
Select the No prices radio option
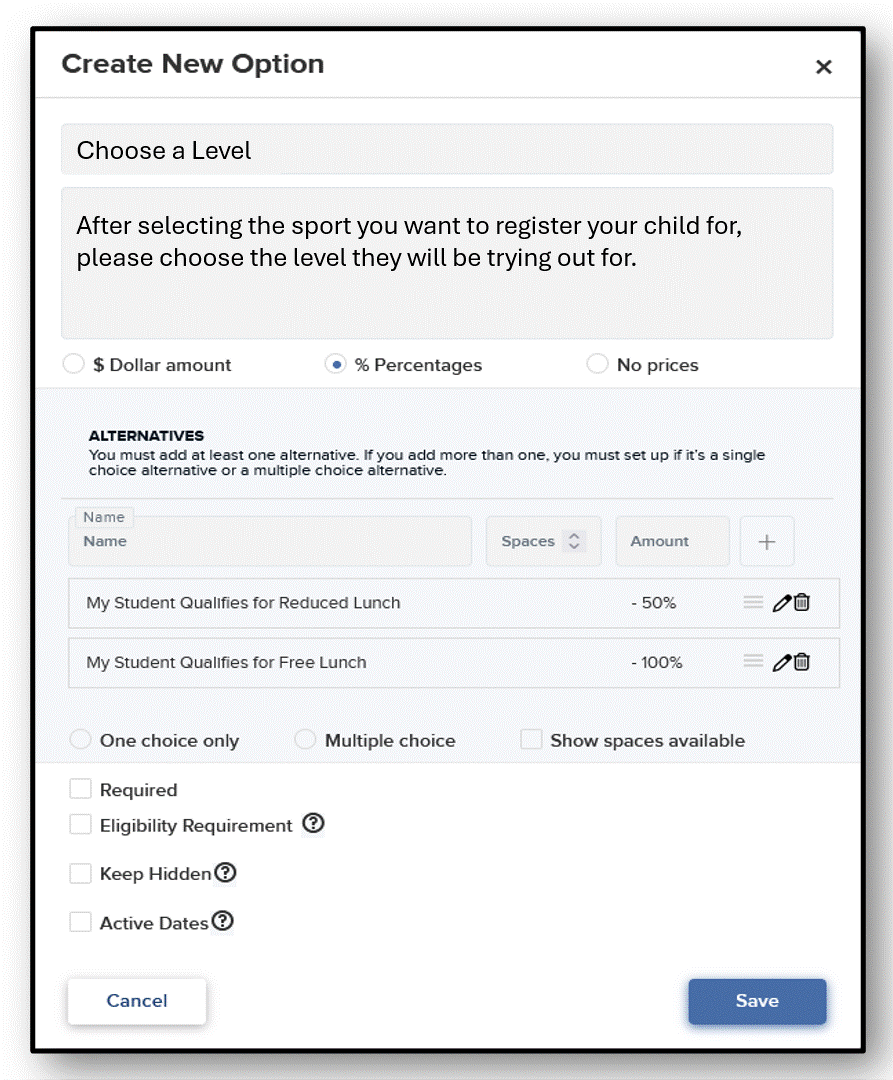tap(597, 364)
